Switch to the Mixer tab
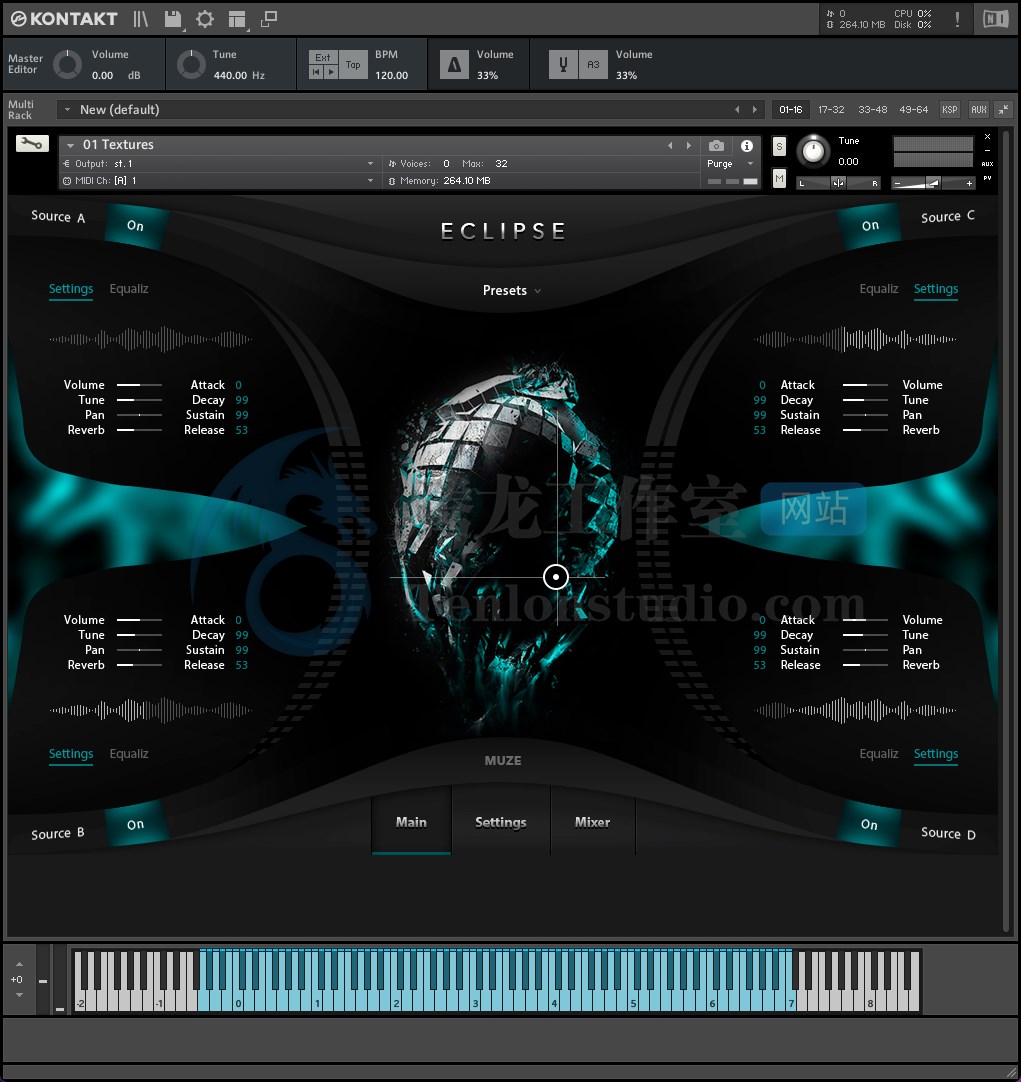Image resolution: width=1021 pixels, height=1082 pixels. point(593,822)
